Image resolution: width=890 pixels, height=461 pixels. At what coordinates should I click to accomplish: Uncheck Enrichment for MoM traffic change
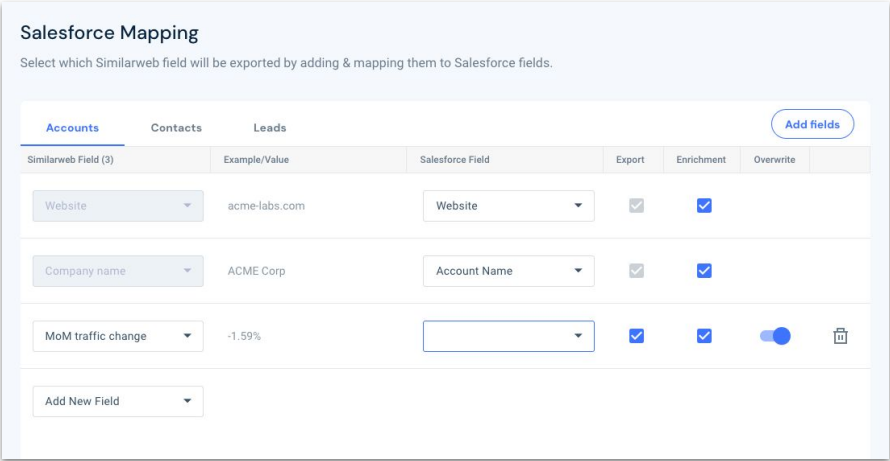click(704, 336)
